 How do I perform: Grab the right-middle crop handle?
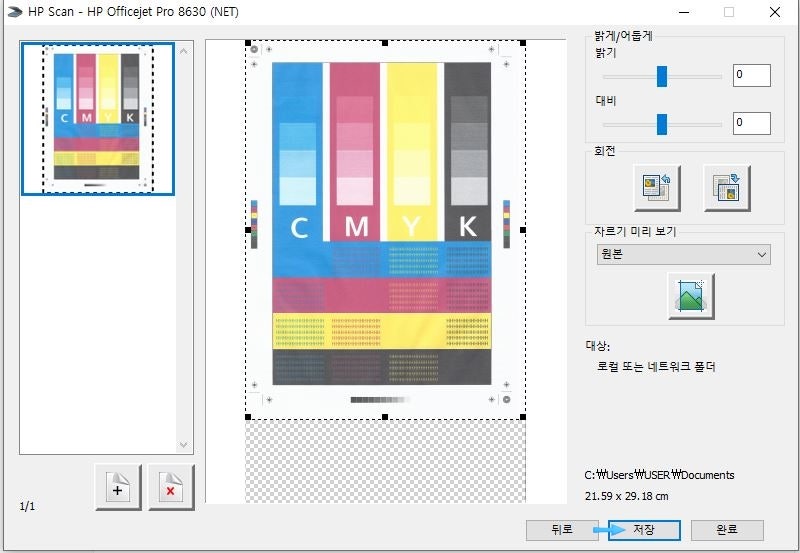coord(523,230)
